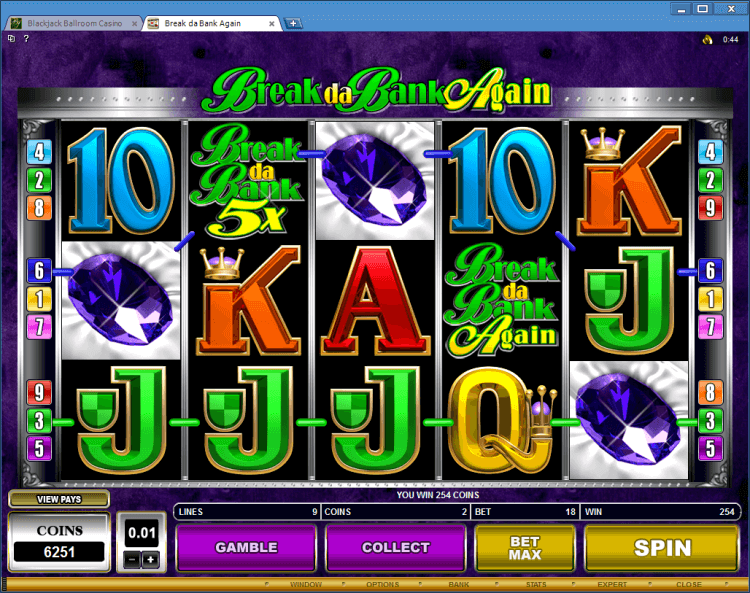The height and width of the screenshot is (593, 750).
Task: Click the Bet Max button
Action: point(525,548)
